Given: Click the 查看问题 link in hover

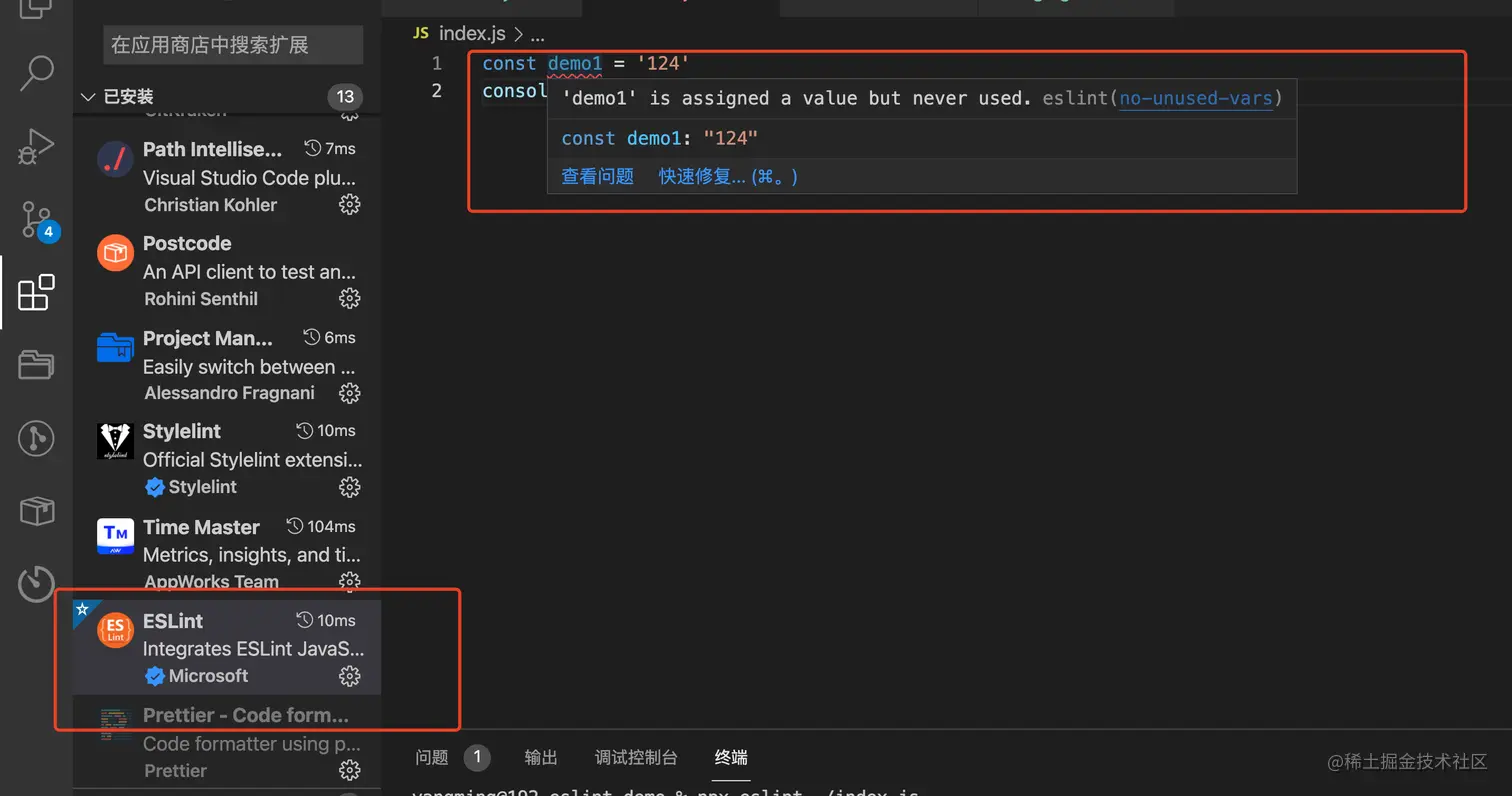Looking at the screenshot, I should coord(597,176).
